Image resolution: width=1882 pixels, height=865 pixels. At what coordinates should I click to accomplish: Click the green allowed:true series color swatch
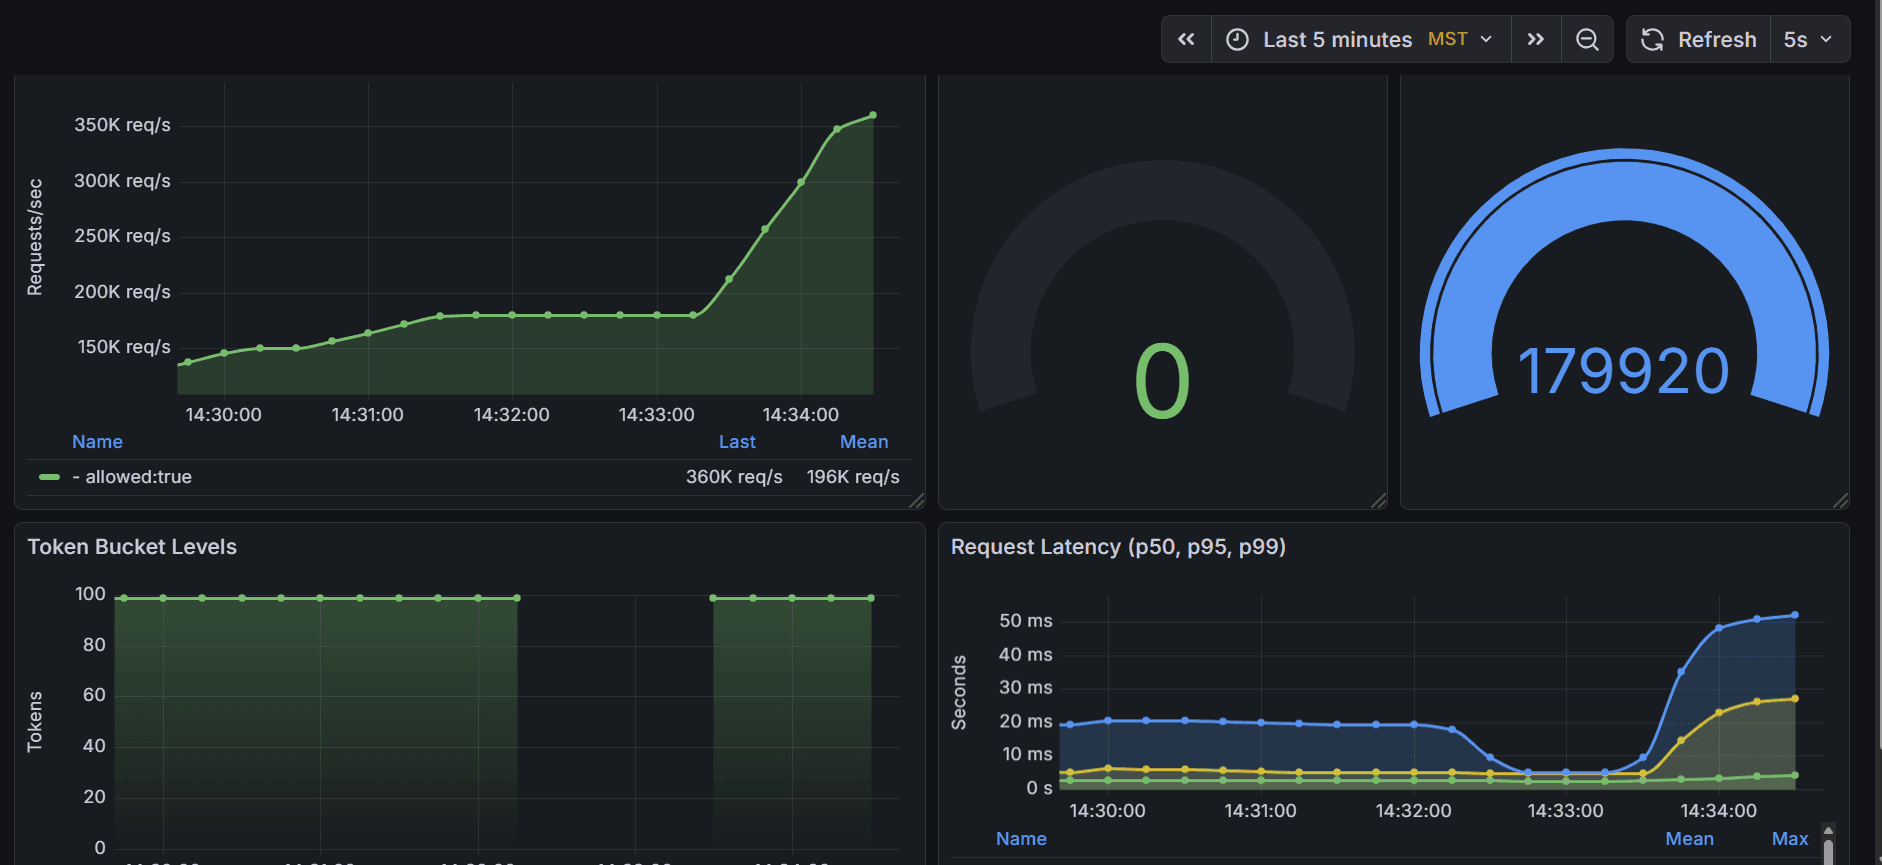point(49,477)
